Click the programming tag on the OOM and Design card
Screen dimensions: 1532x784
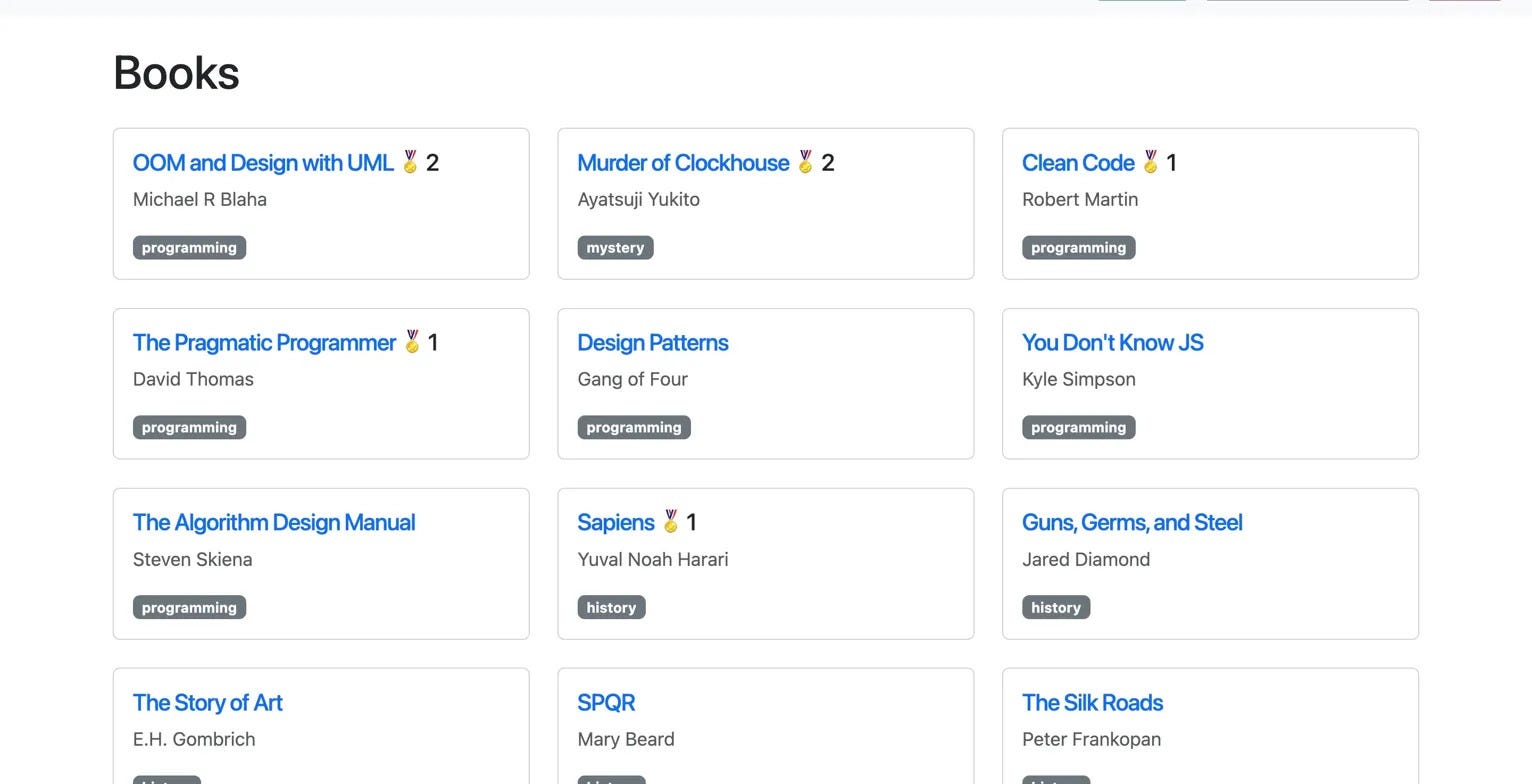pyautogui.click(x=189, y=248)
